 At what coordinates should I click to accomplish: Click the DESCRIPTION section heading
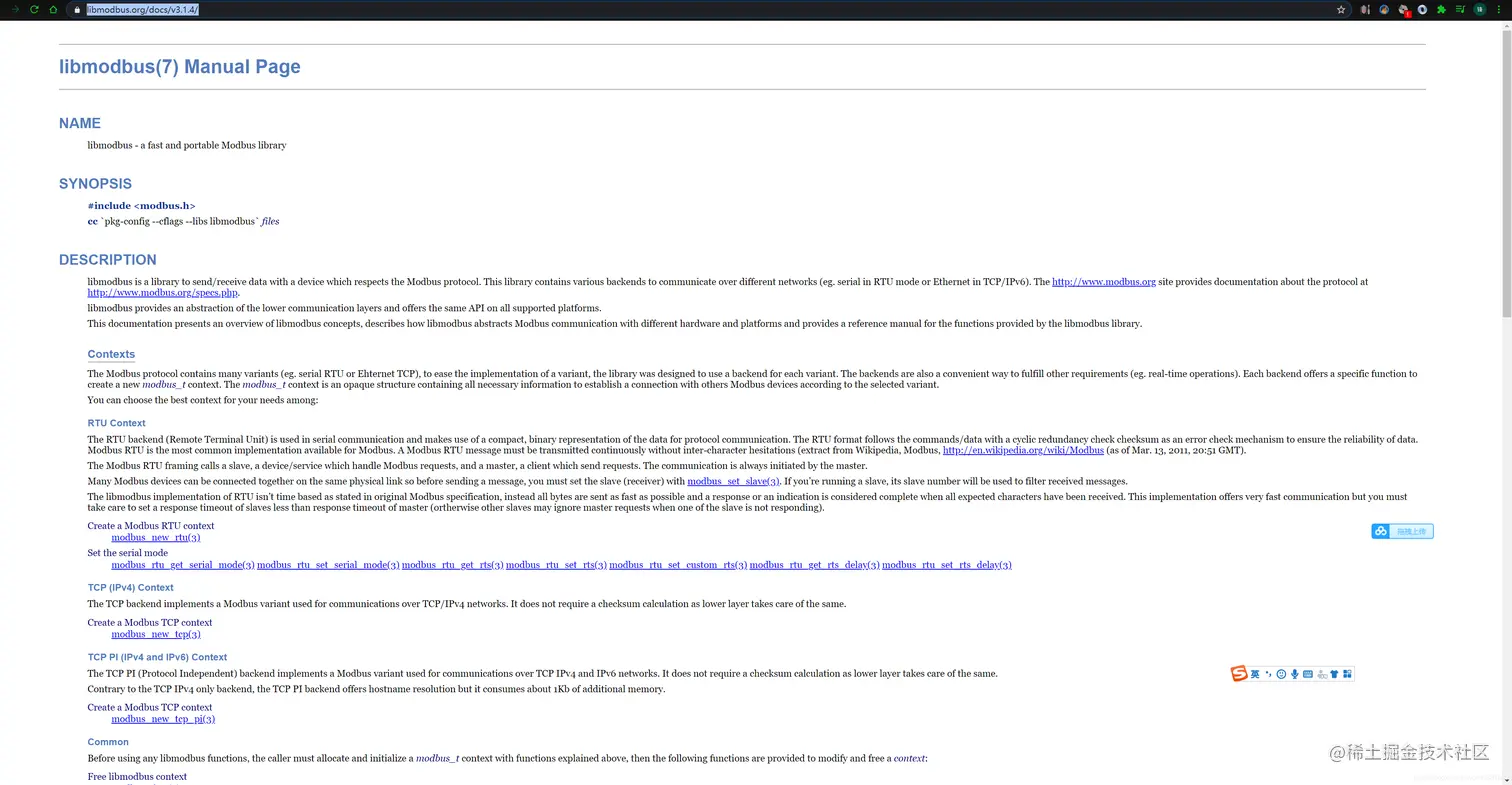click(x=108, y=260)
